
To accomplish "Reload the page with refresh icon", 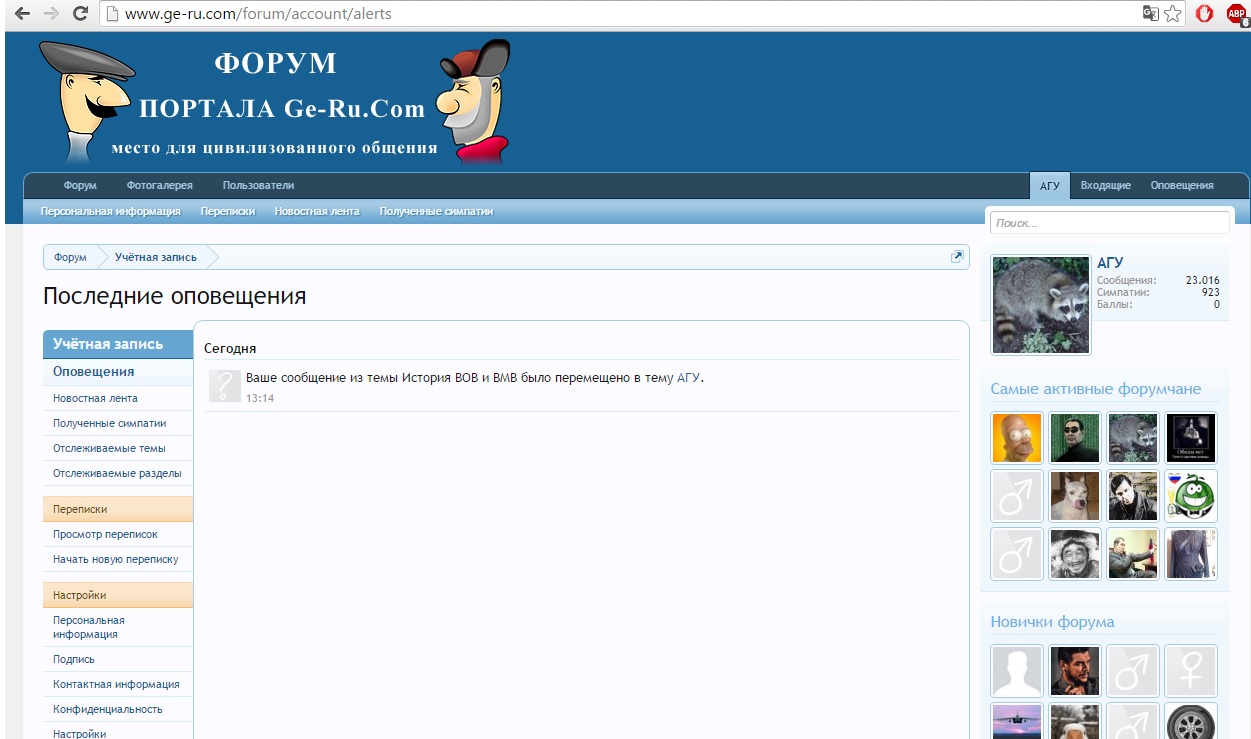I will (81, 14).
